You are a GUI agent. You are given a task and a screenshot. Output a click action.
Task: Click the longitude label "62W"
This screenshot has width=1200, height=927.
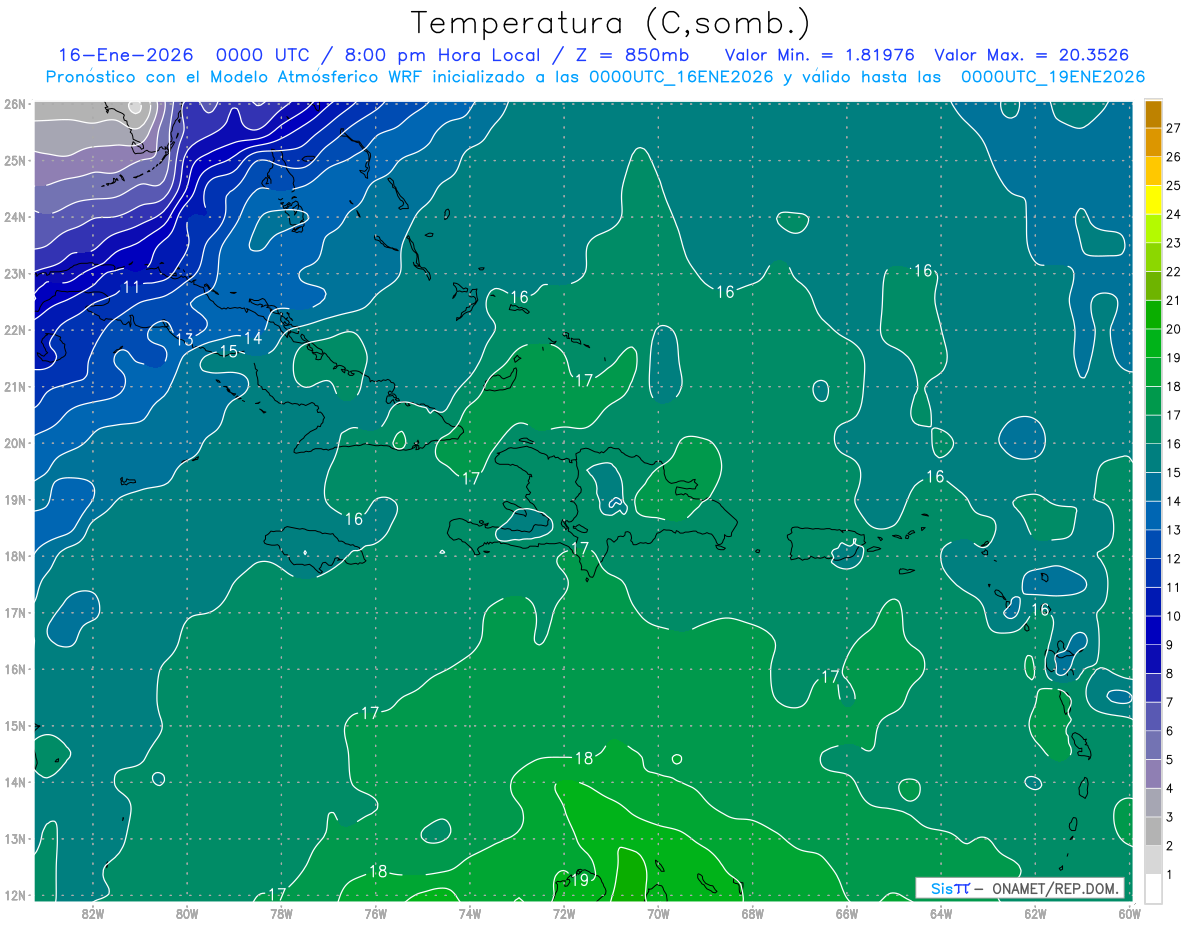click(x=1035, y=913)
